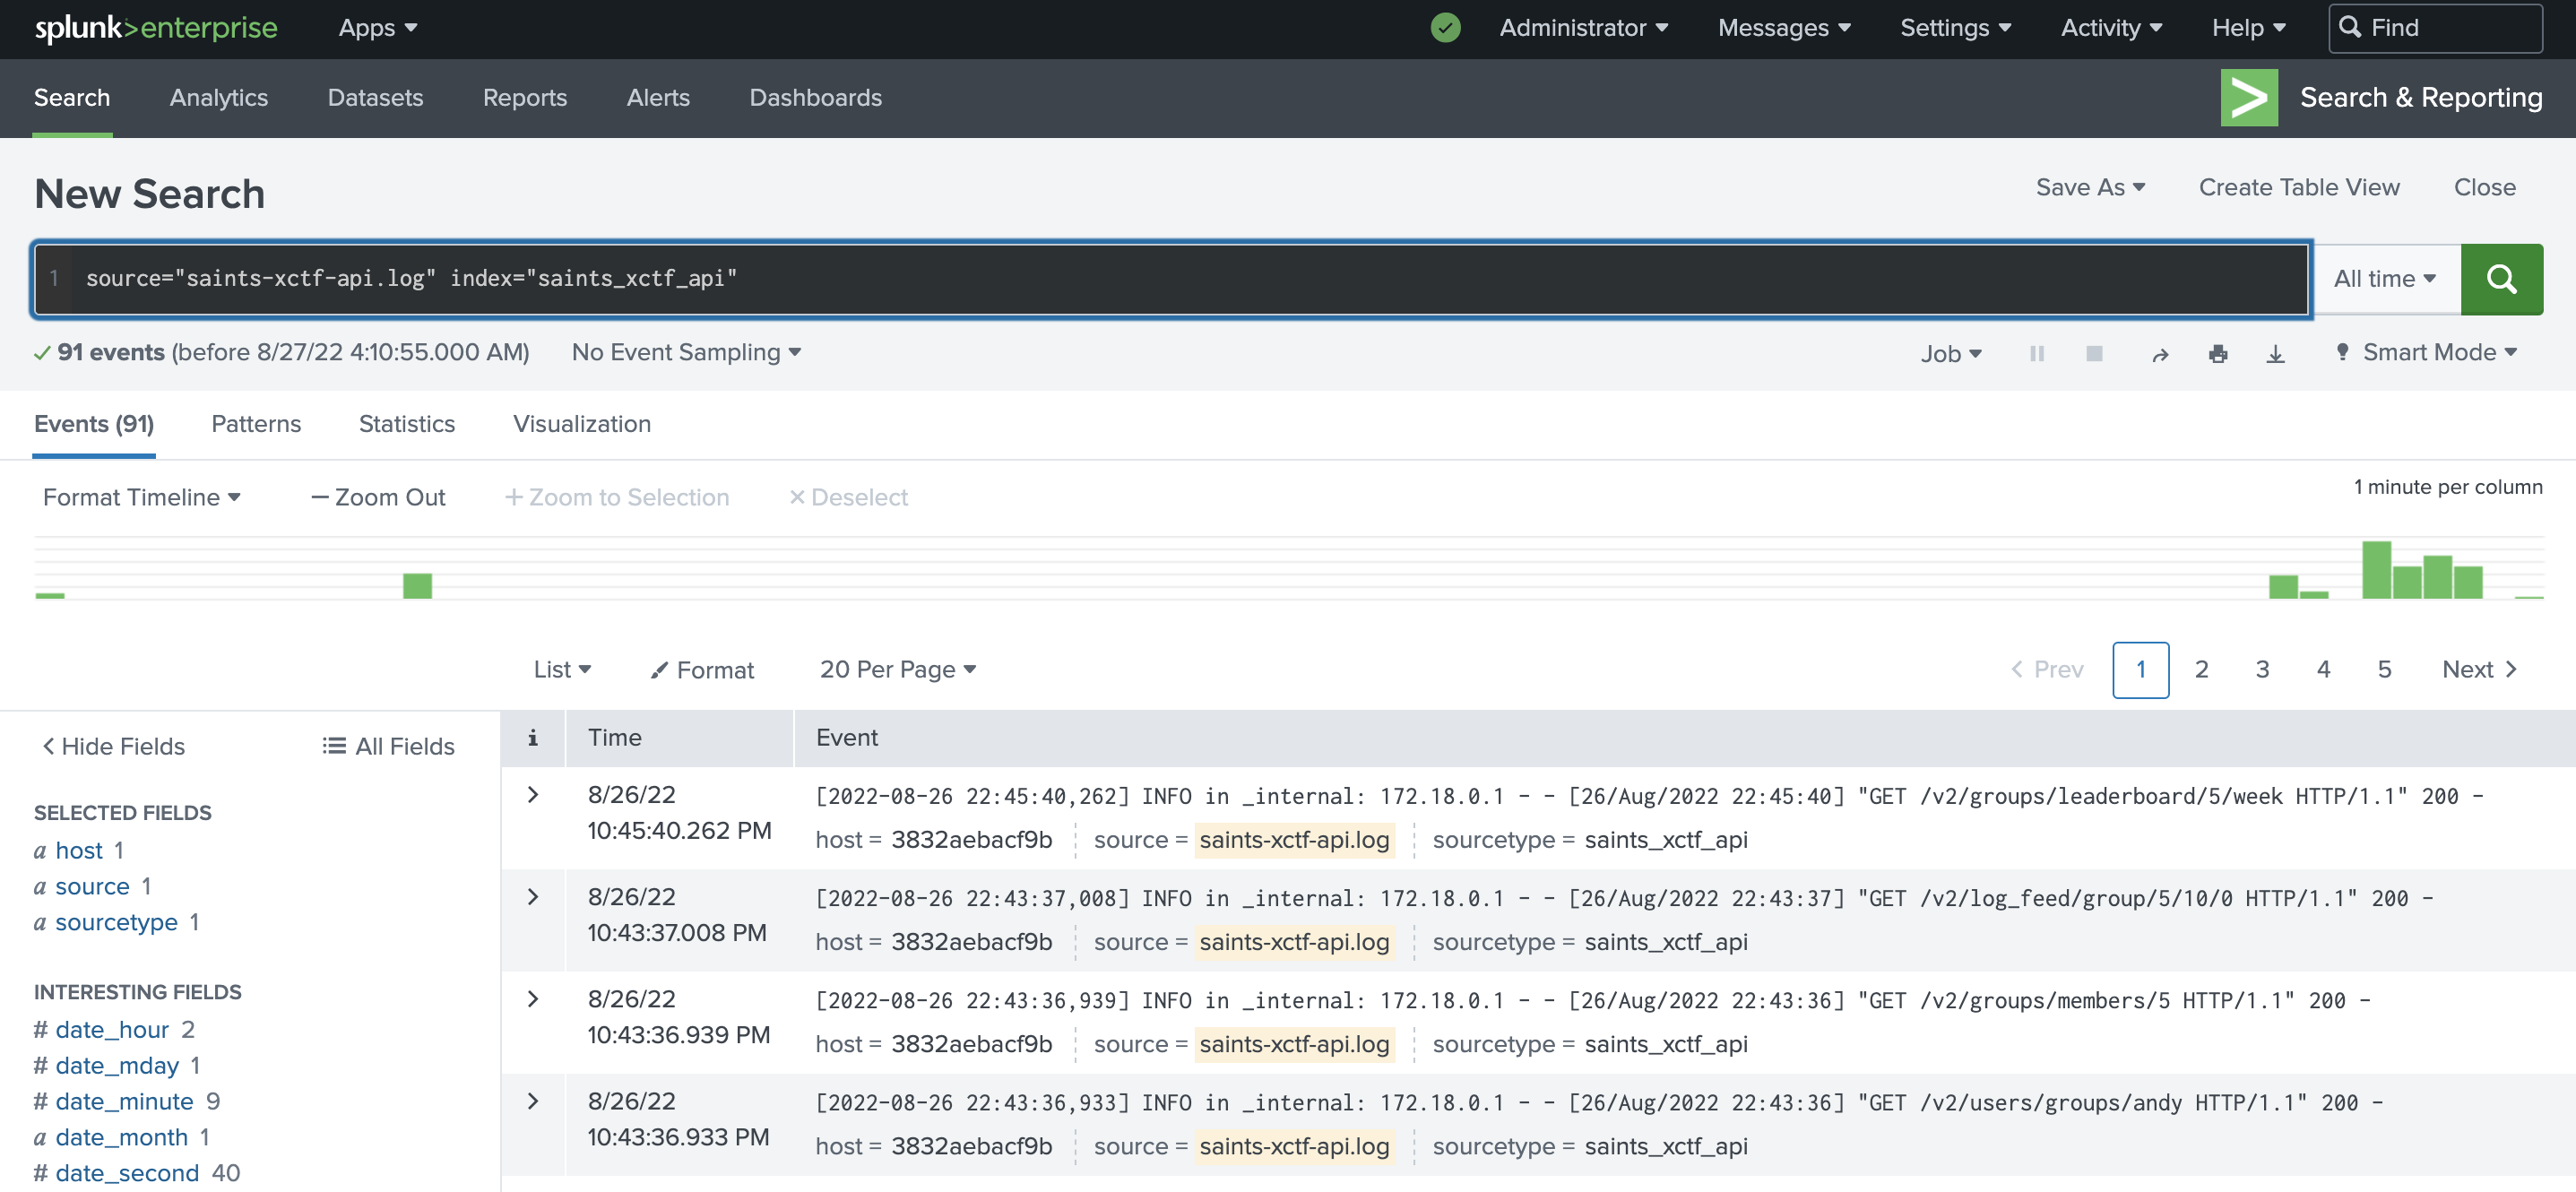Open the Administrator menu

1584,28
